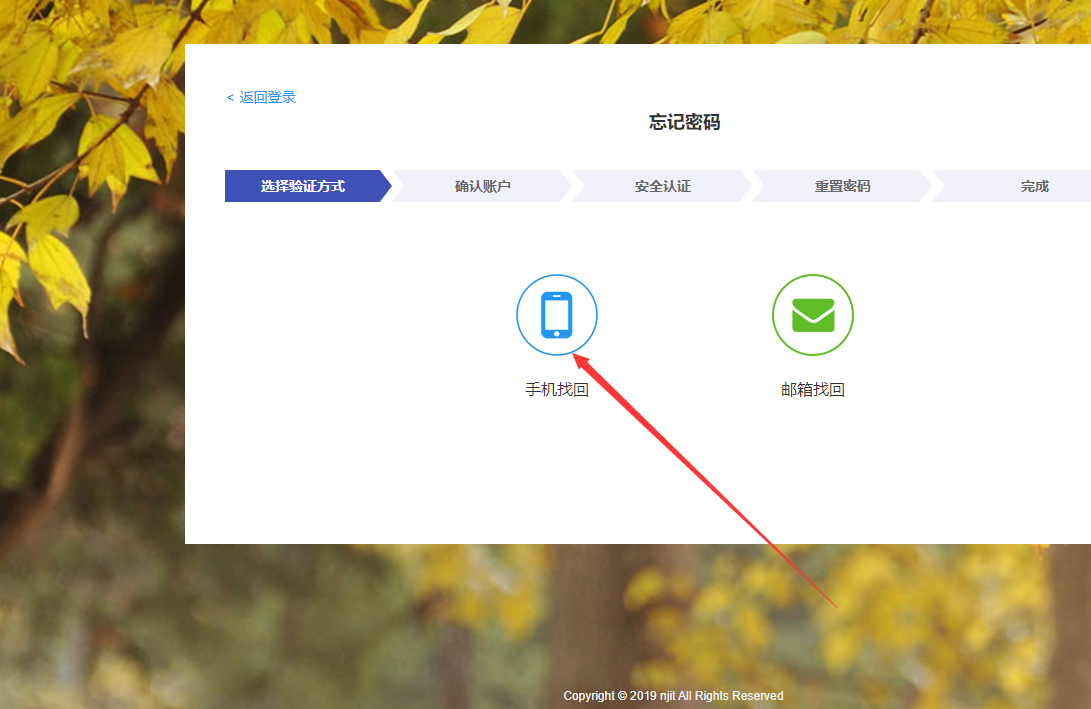Click the empty white area below 手机找回
Viewport: 1091px width, 709px height.
pos(557,470)
